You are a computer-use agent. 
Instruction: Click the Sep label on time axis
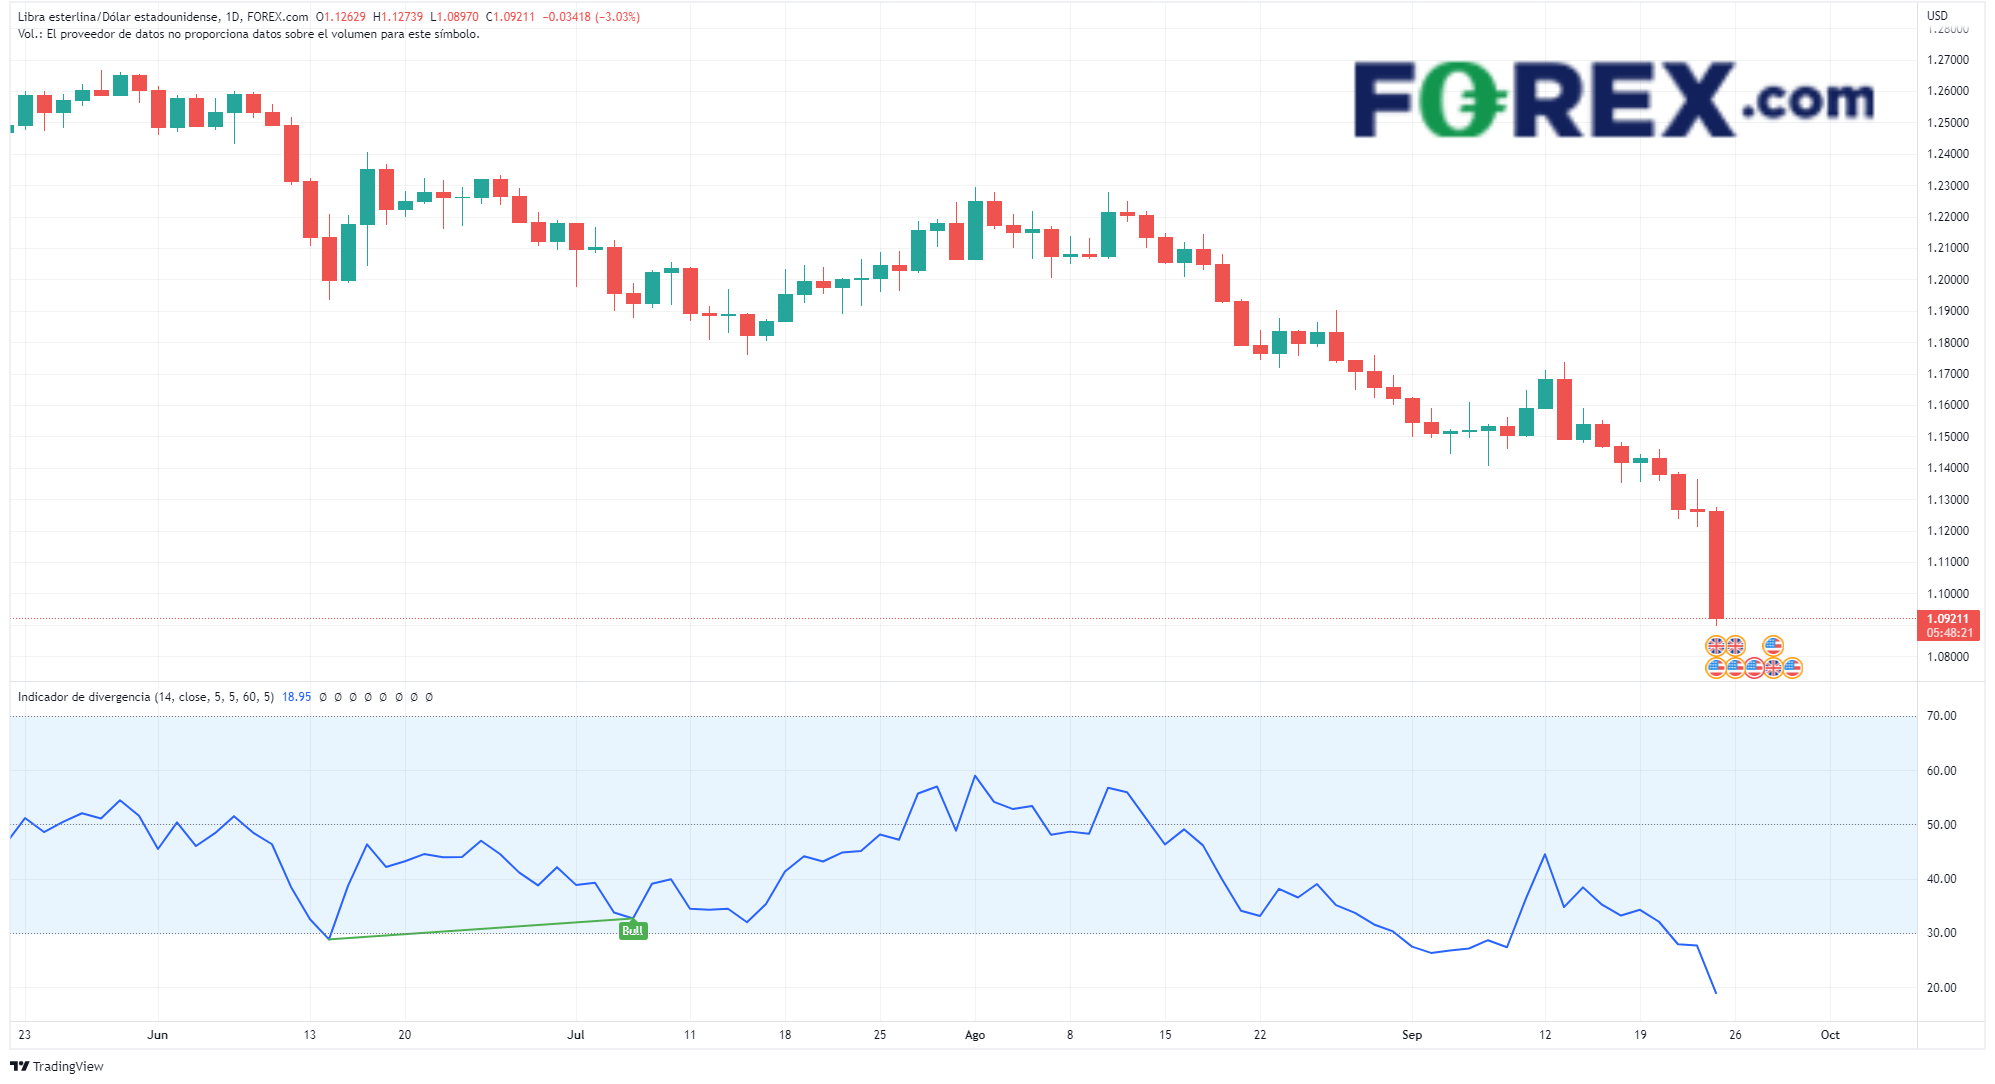(x=1412, y=1035)
